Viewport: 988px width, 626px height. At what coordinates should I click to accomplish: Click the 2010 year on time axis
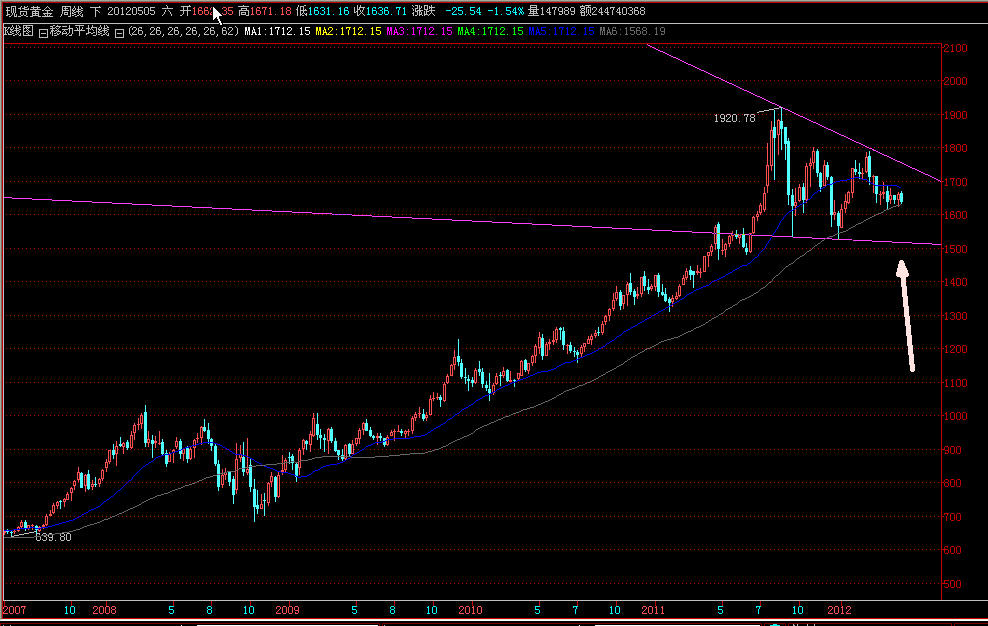pos(470,610)
